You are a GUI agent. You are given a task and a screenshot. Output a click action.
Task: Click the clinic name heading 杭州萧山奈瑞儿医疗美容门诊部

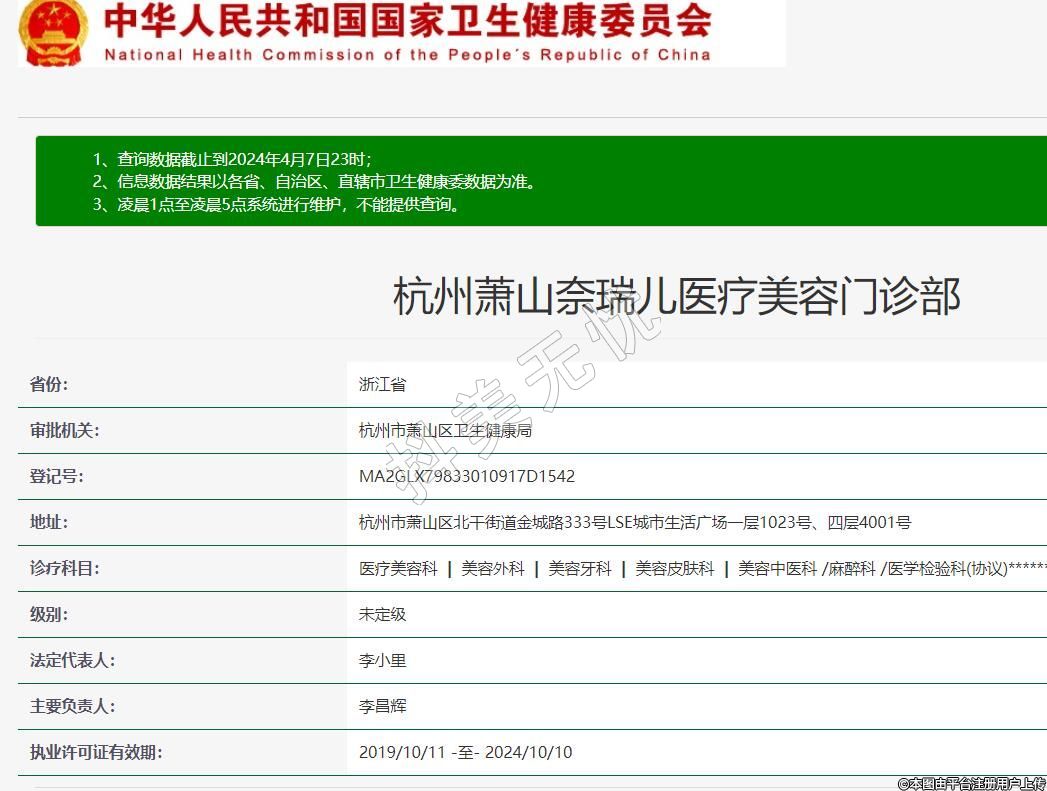tap(676, 297)
